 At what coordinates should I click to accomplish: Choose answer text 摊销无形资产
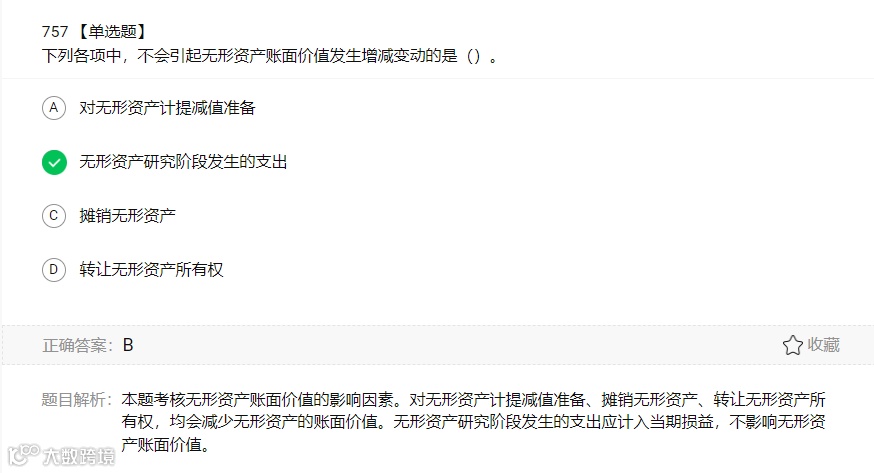pos(127,216)
